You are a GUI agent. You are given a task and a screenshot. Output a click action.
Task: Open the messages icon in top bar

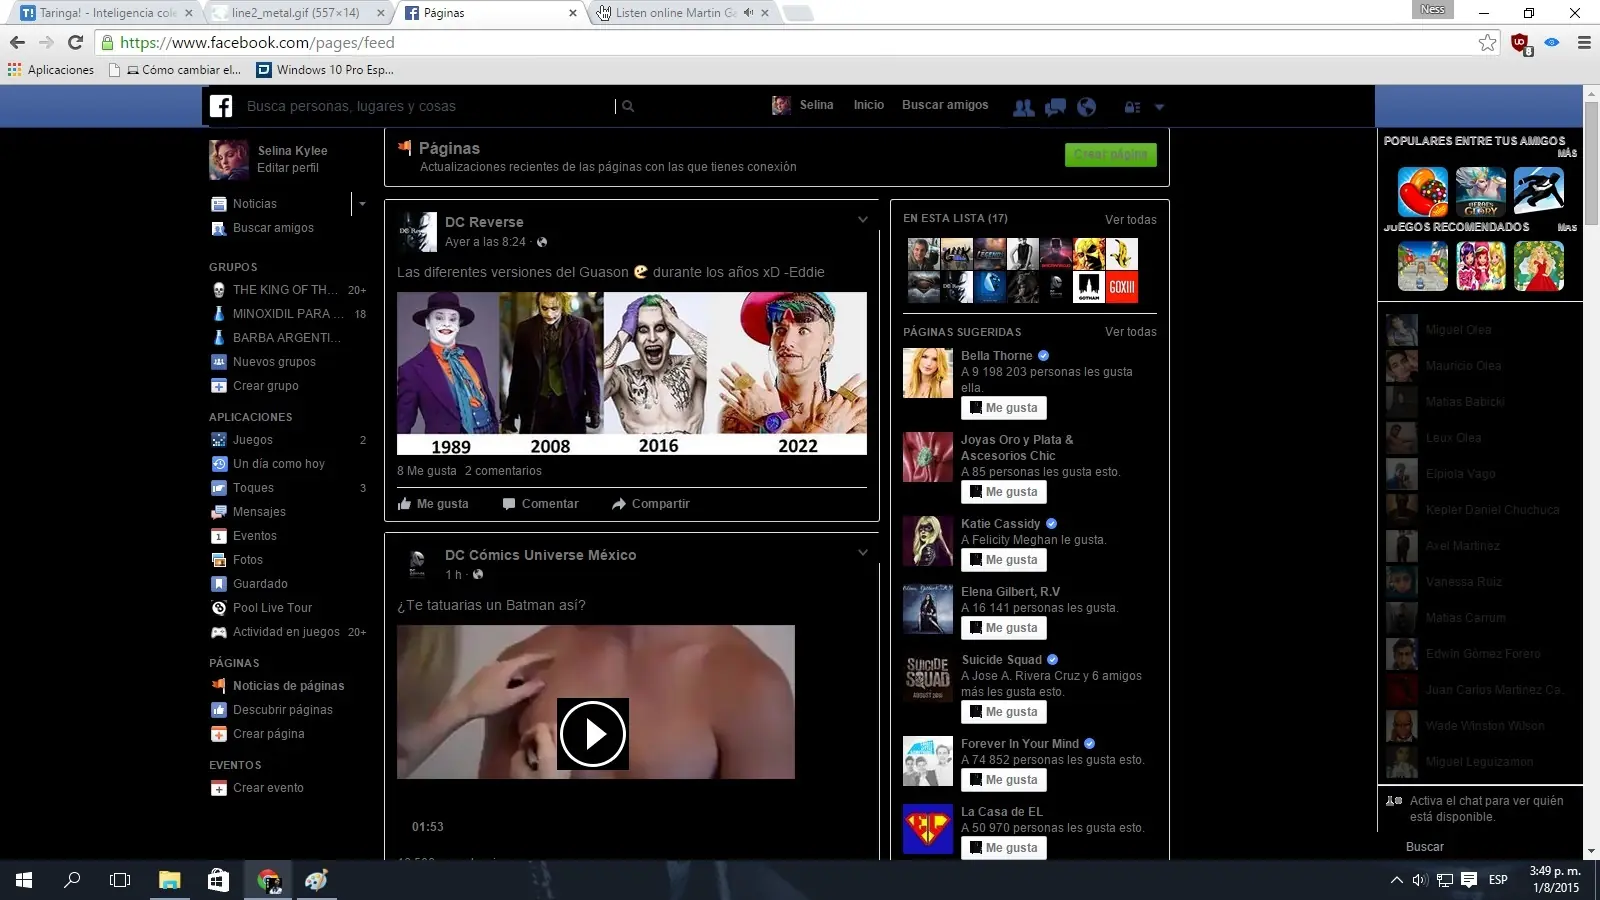tap(1055, 107)
